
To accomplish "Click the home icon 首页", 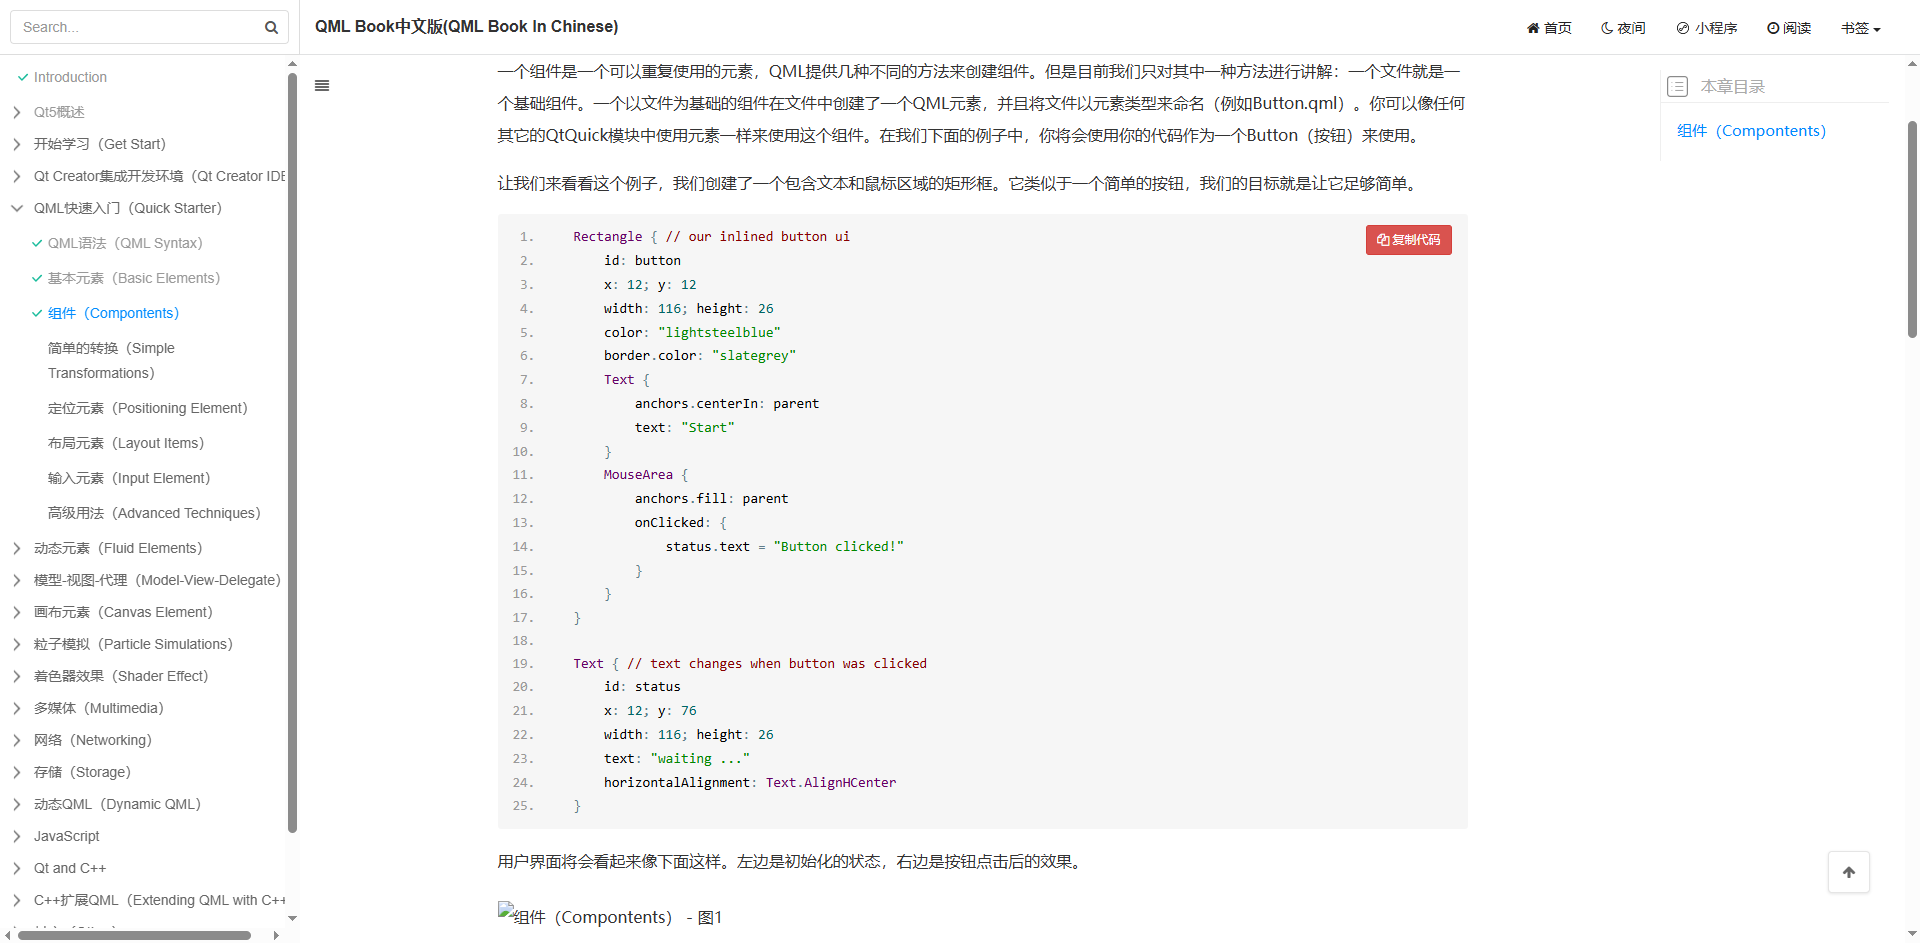I will pyautogui.click(x=1532, y=28).
